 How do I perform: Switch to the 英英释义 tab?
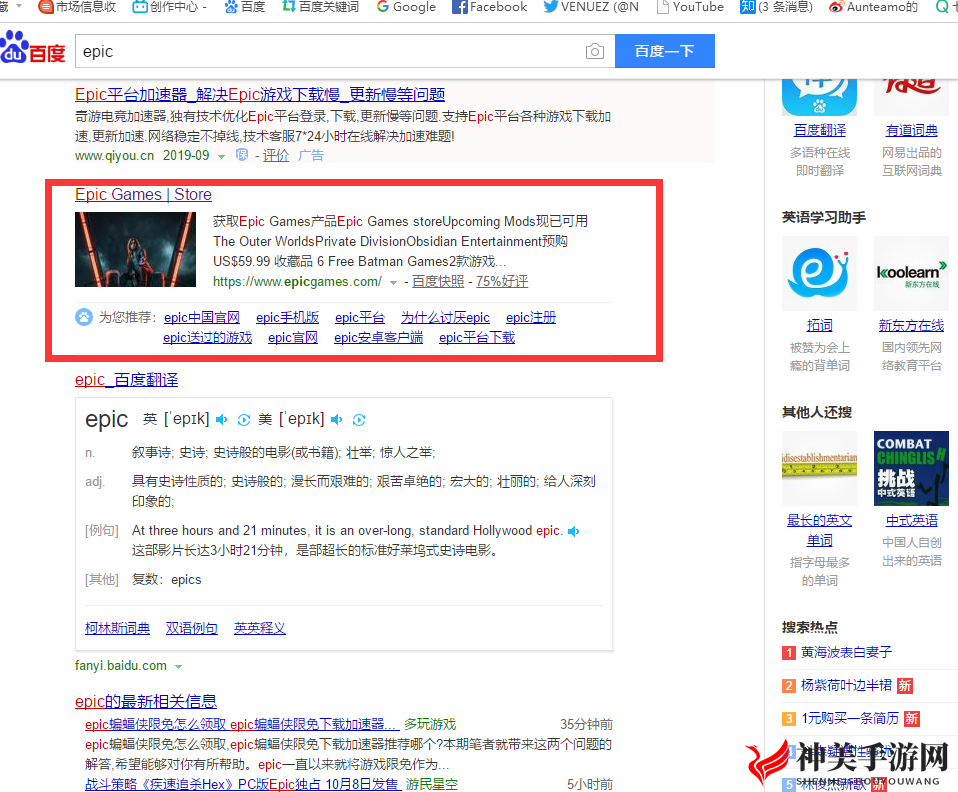pos(260,628)
